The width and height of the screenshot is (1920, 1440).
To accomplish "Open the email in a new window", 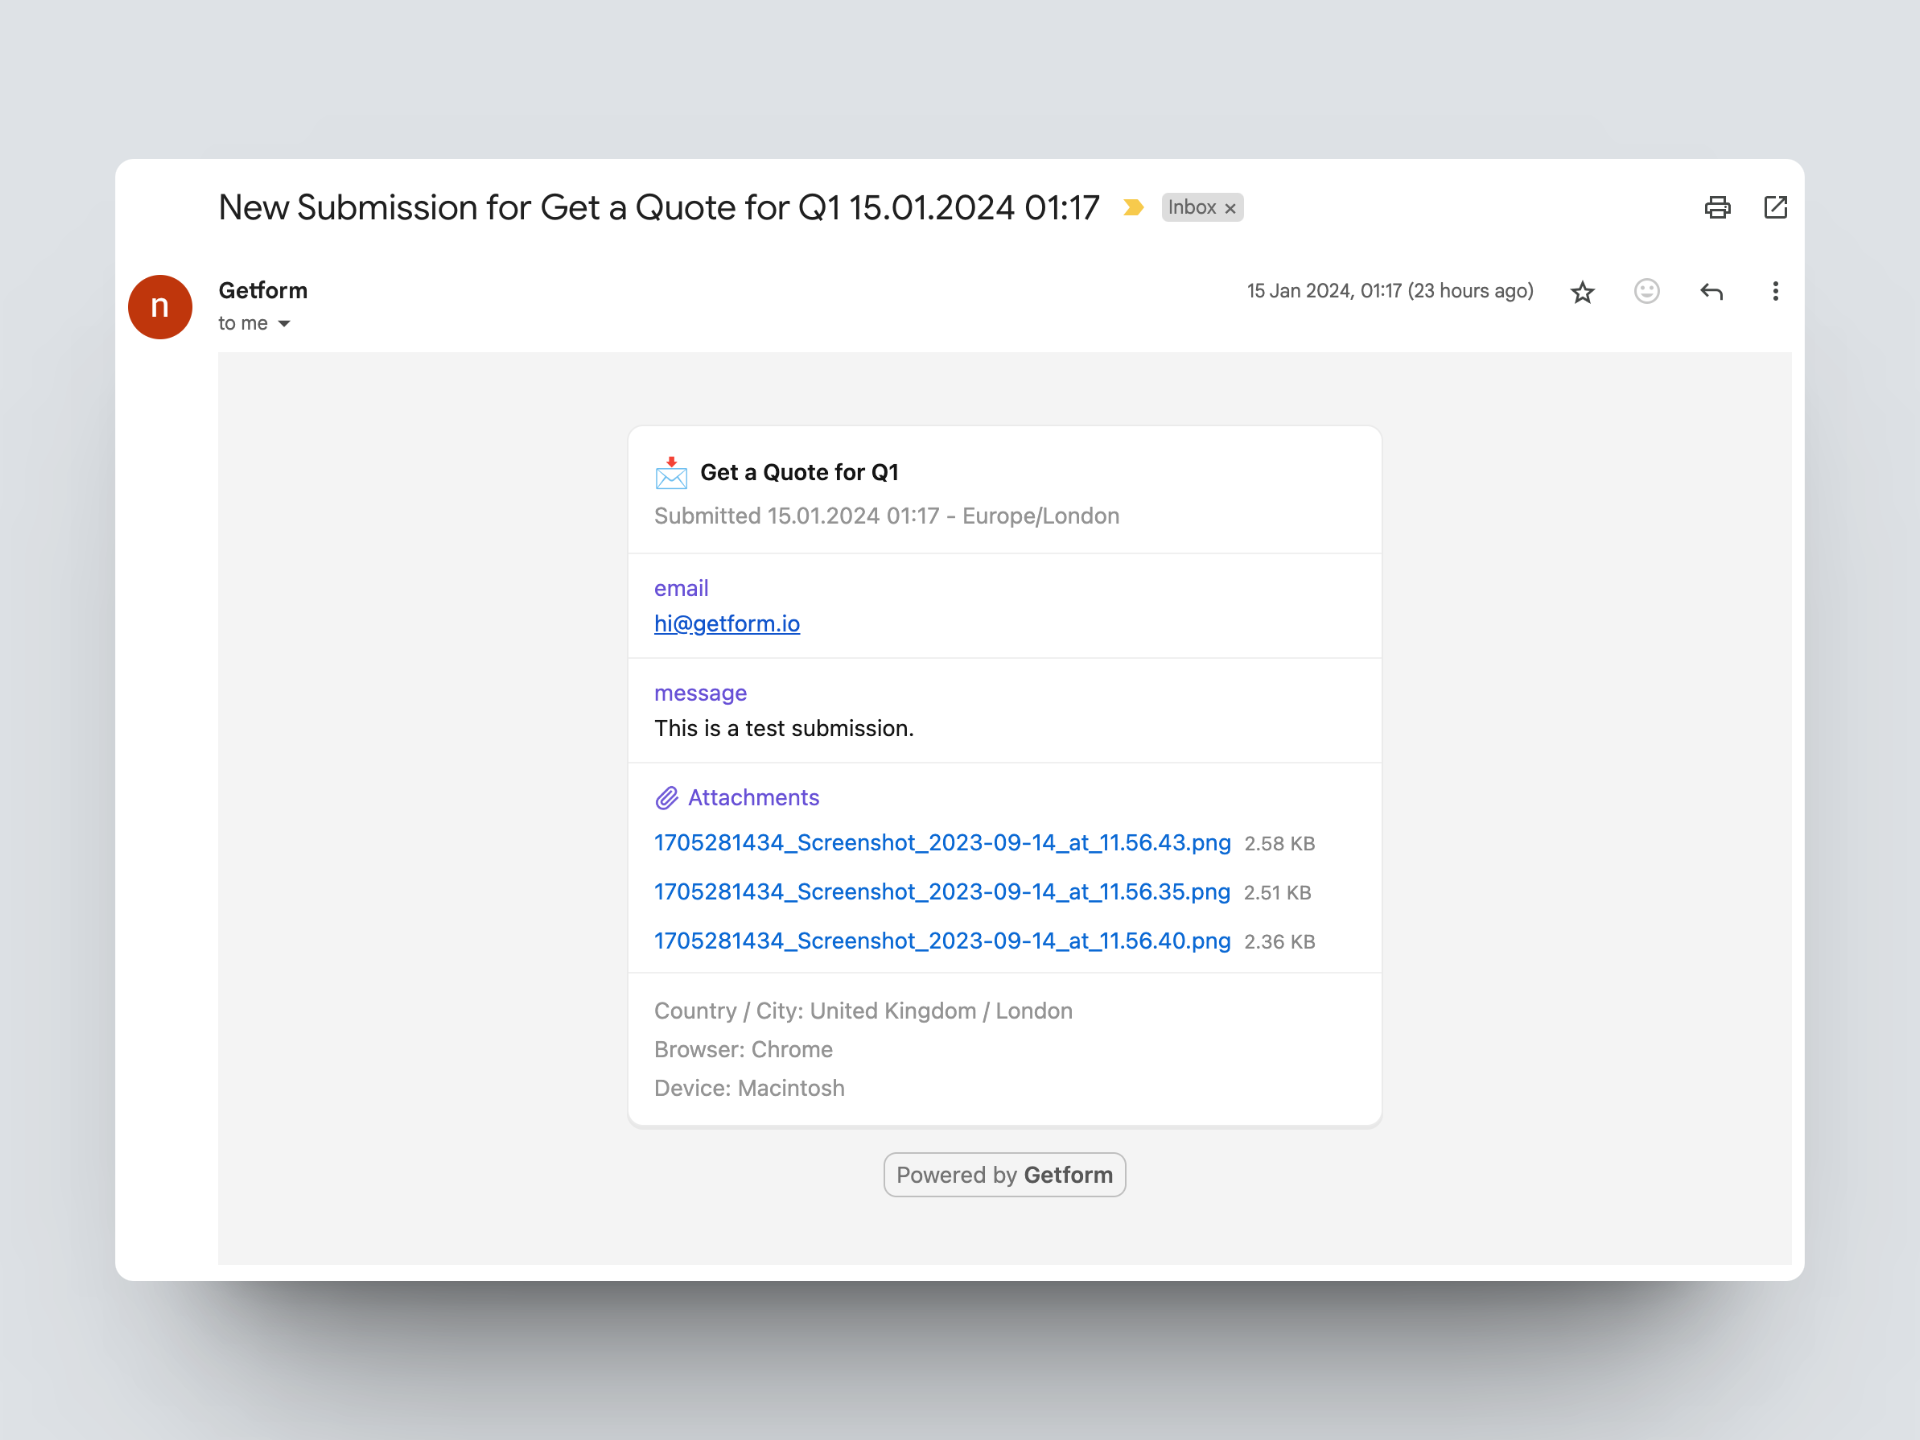I will click(x=1775, y=207).
